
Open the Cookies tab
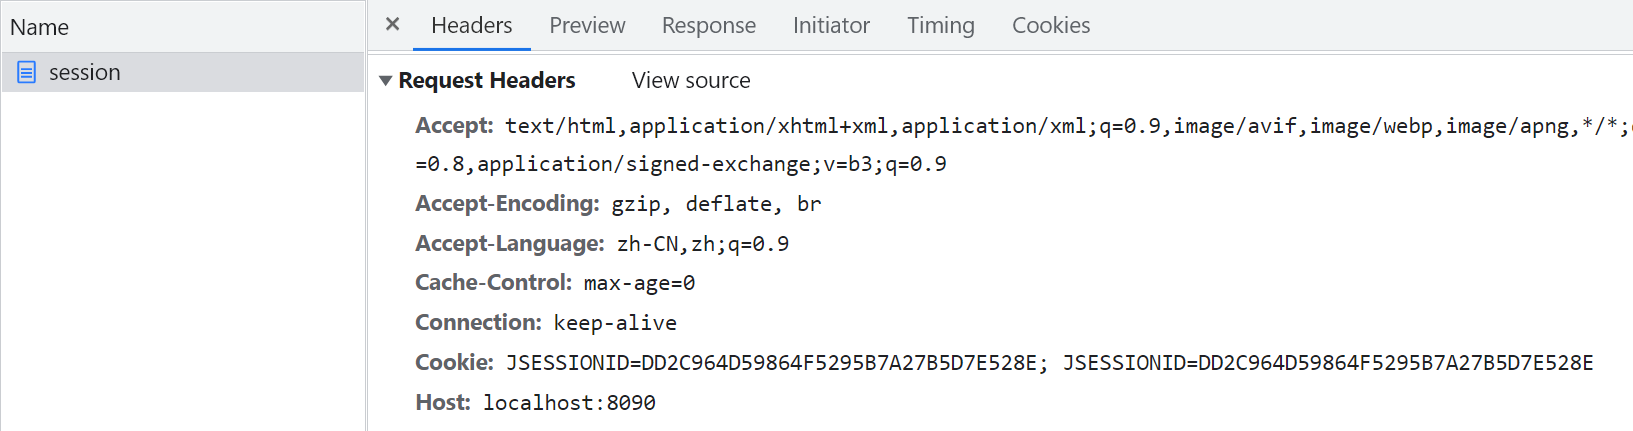tap(1050, 26)
